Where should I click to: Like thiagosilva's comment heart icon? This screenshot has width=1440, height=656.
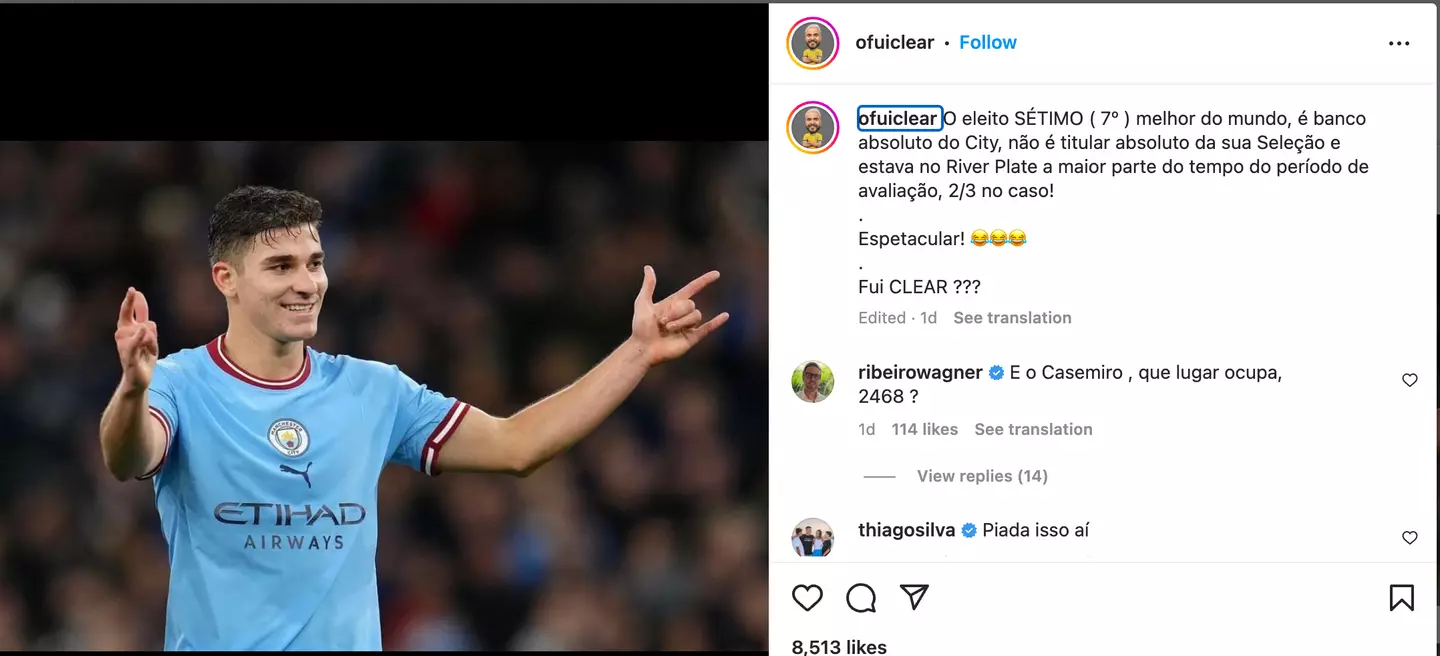coord(1410,537)
